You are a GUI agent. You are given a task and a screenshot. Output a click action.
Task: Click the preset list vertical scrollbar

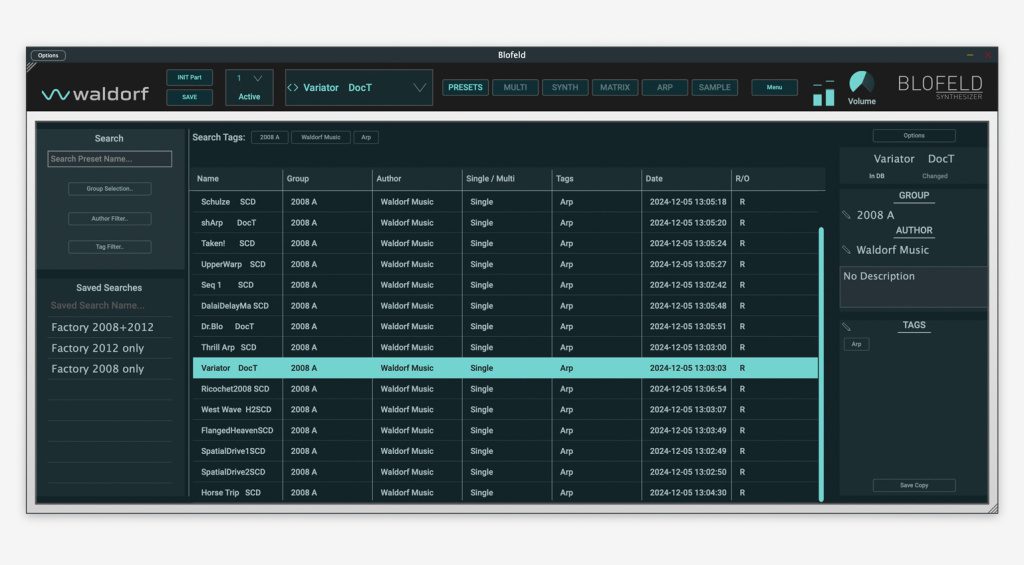click(x=821, y=364)
